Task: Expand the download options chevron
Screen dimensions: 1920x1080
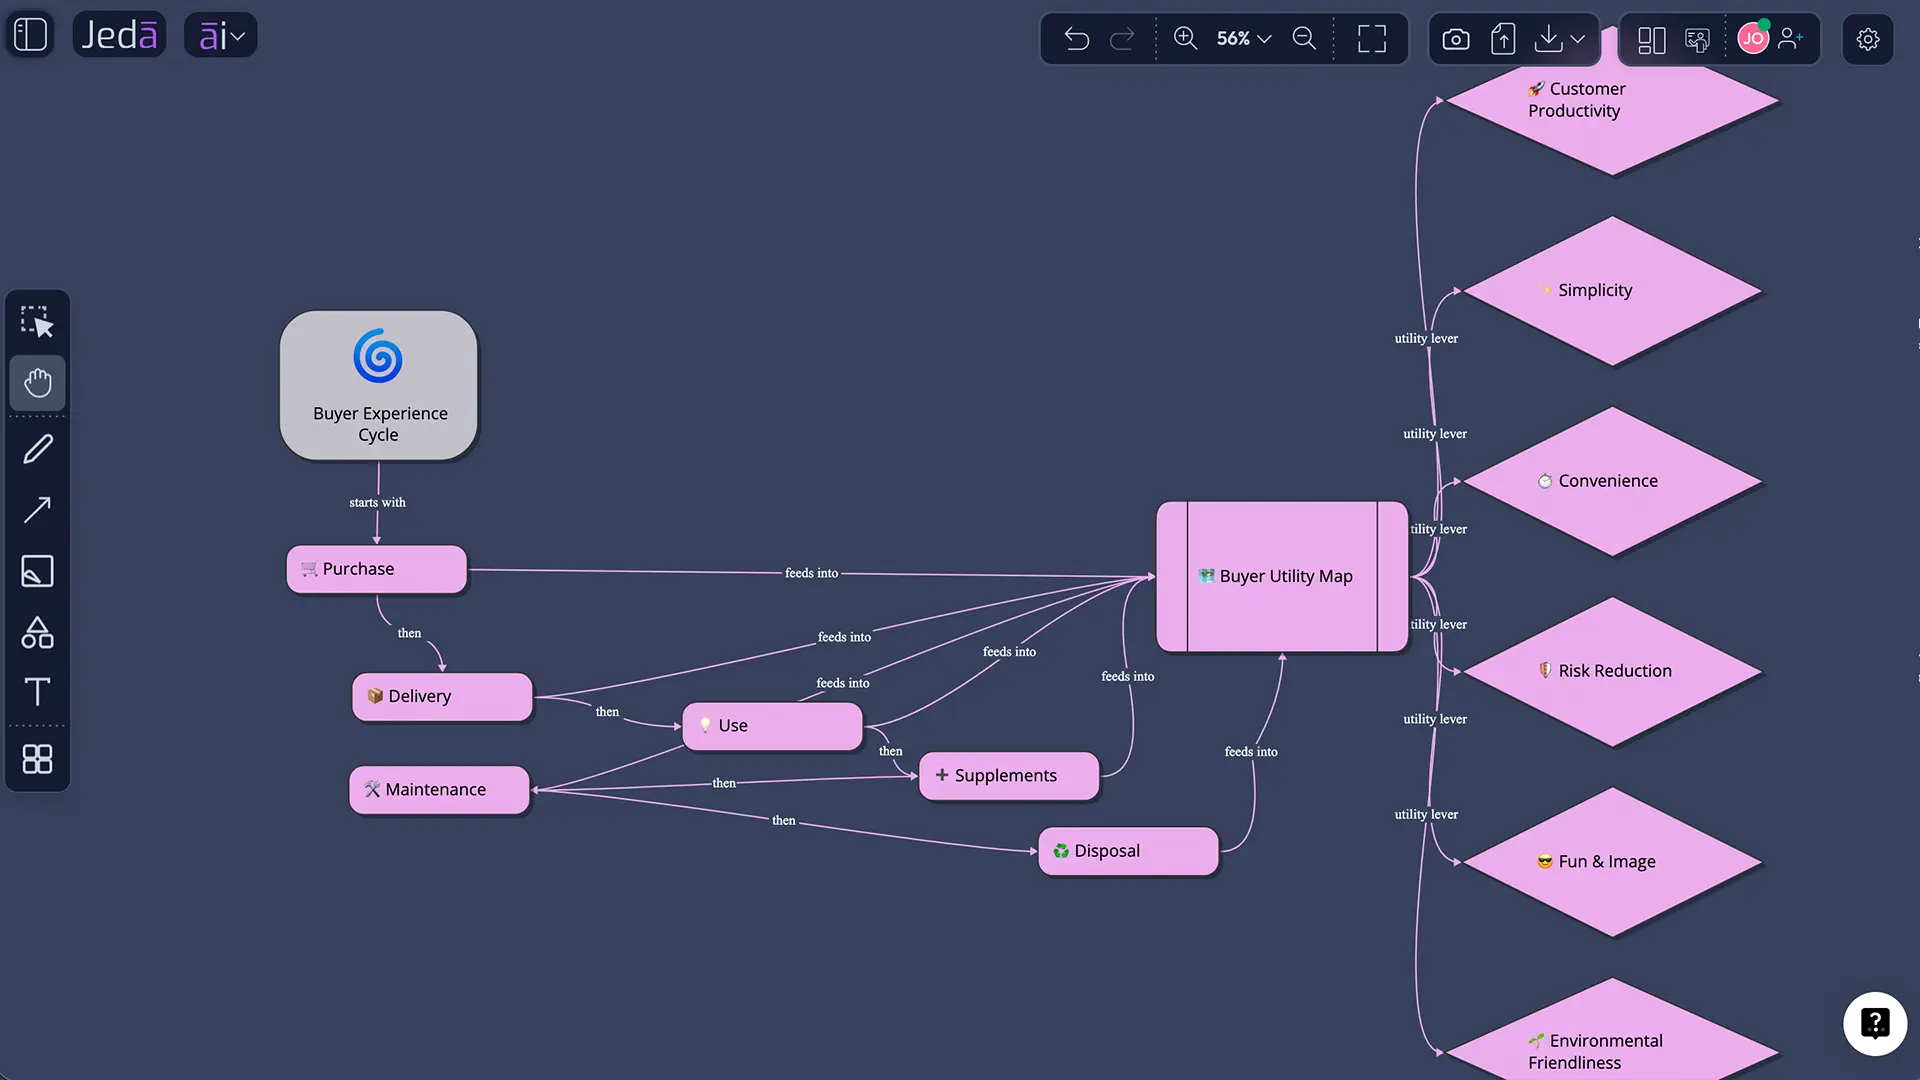Action: point(1578,39)
